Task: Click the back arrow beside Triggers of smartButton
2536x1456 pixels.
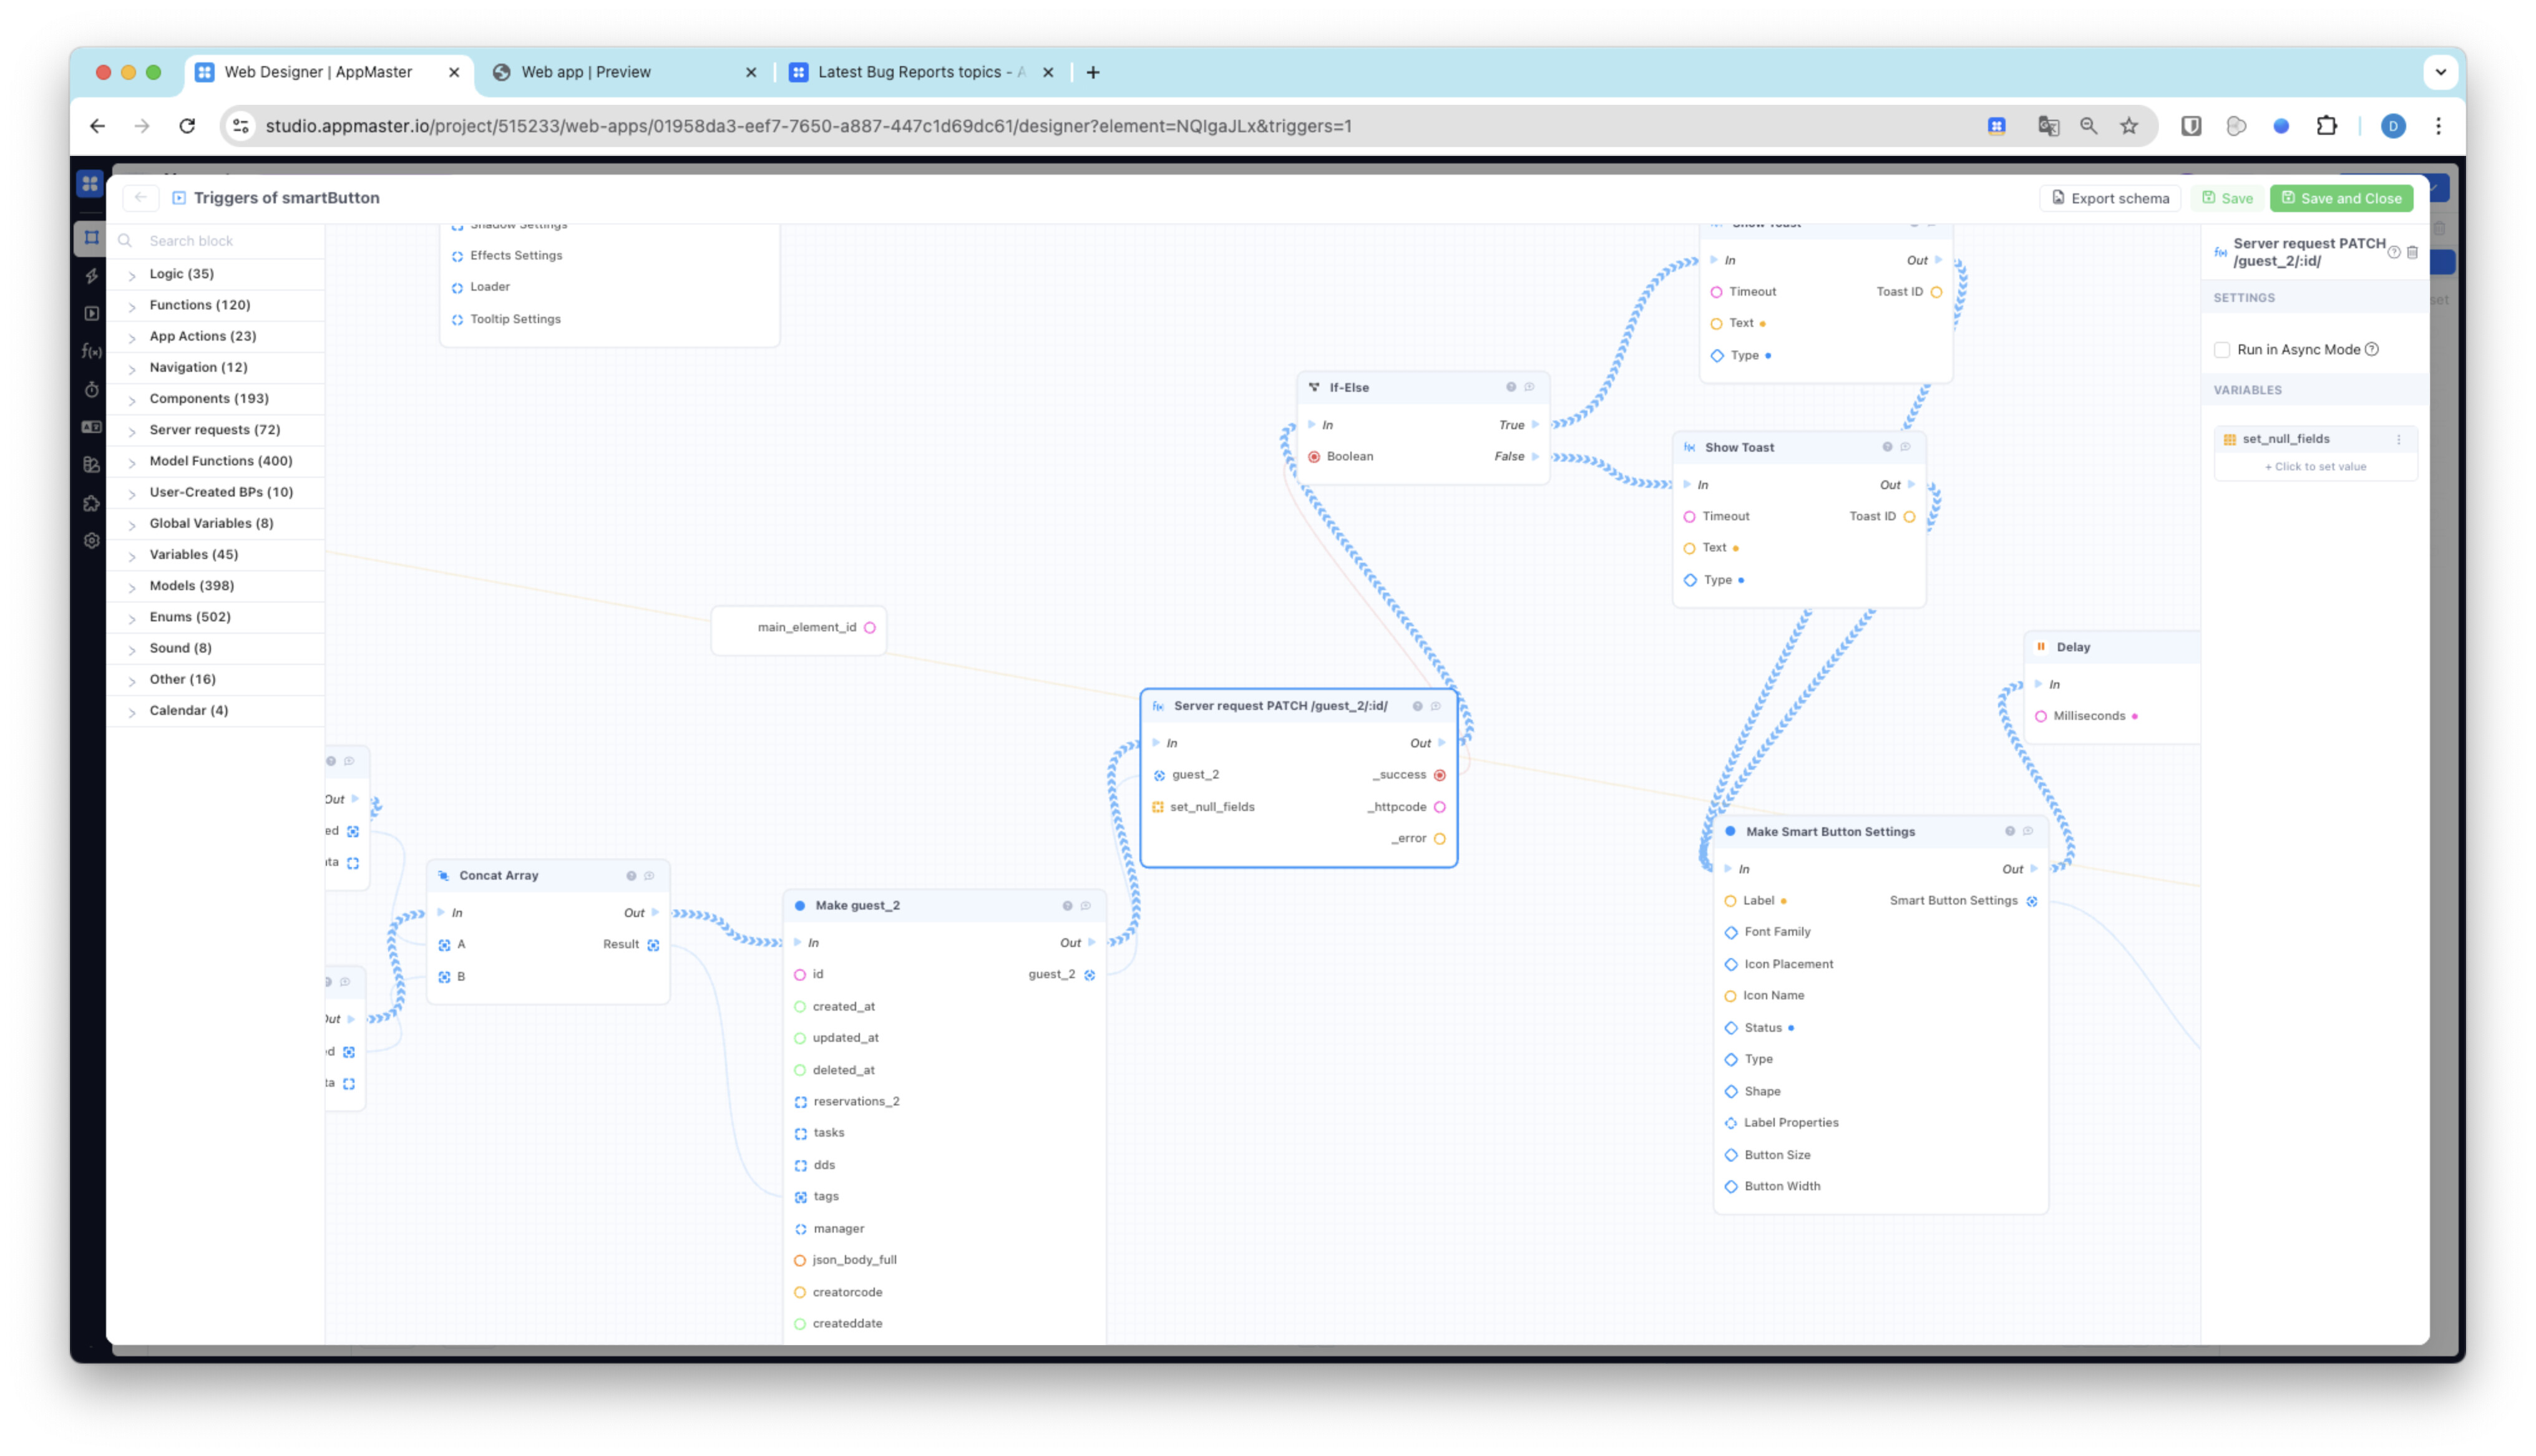Action: tap(141, 198)
